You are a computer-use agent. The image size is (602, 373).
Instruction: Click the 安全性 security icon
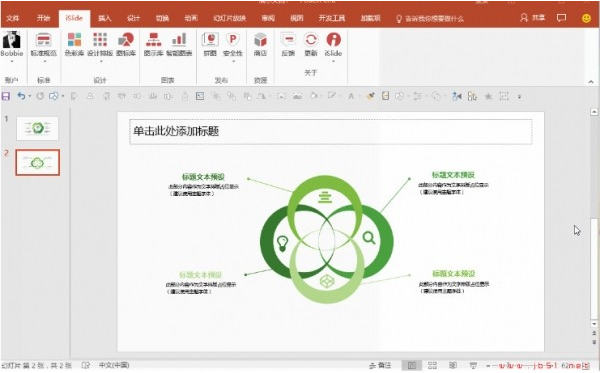pos(233,44)
